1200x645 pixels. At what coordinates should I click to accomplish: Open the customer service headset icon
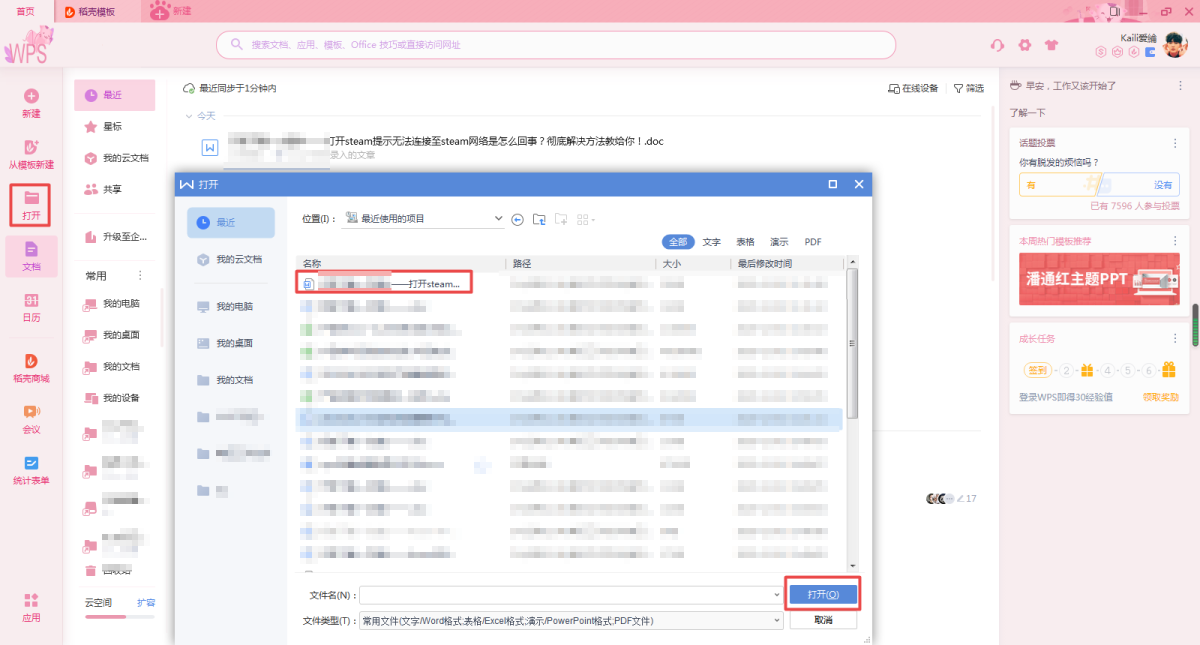click(997, 45)
